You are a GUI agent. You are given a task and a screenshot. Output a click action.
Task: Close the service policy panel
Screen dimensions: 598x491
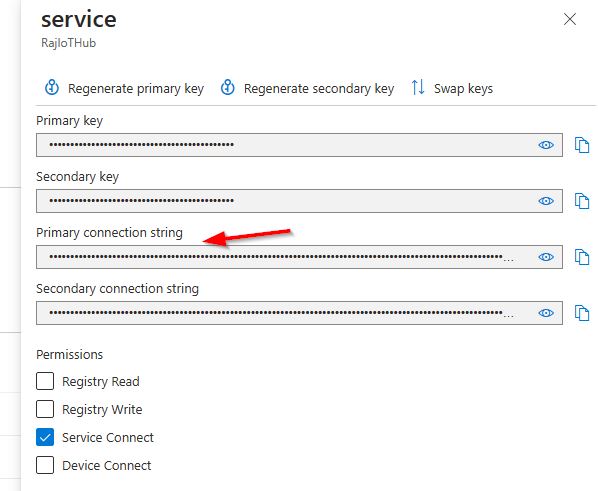click(570, 19)
